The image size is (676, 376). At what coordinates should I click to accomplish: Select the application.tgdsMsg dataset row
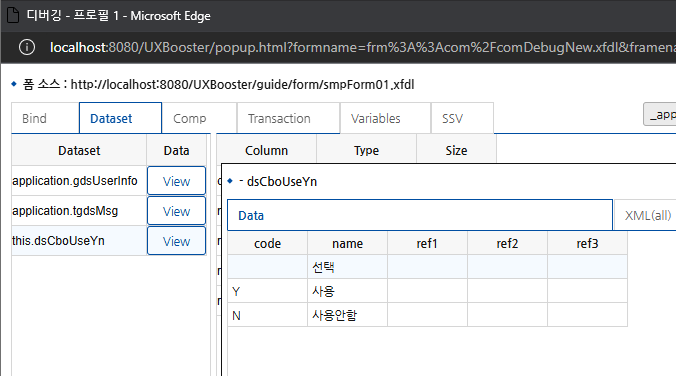(x=79, y=211)
